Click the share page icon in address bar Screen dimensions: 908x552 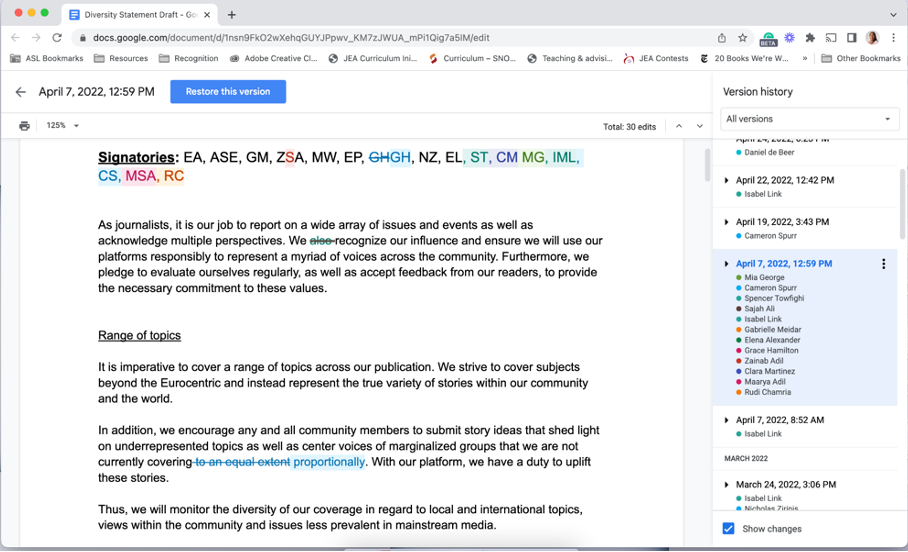pos(722,38)
